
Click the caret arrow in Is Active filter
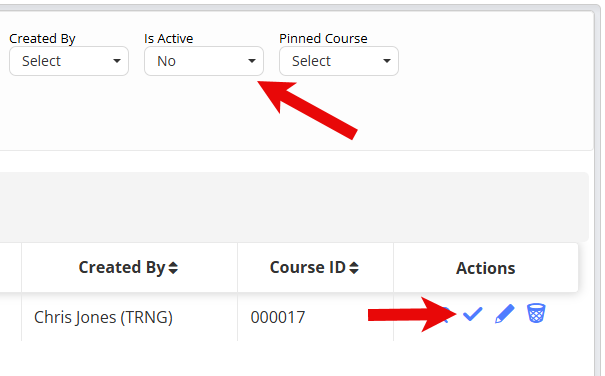pos(252,61)
